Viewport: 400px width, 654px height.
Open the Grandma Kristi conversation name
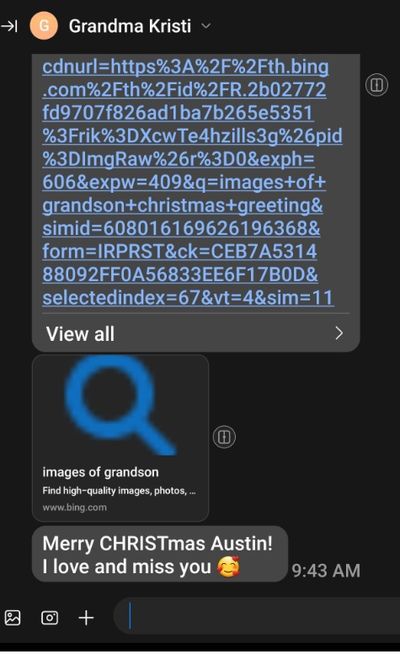click(130, 26)
